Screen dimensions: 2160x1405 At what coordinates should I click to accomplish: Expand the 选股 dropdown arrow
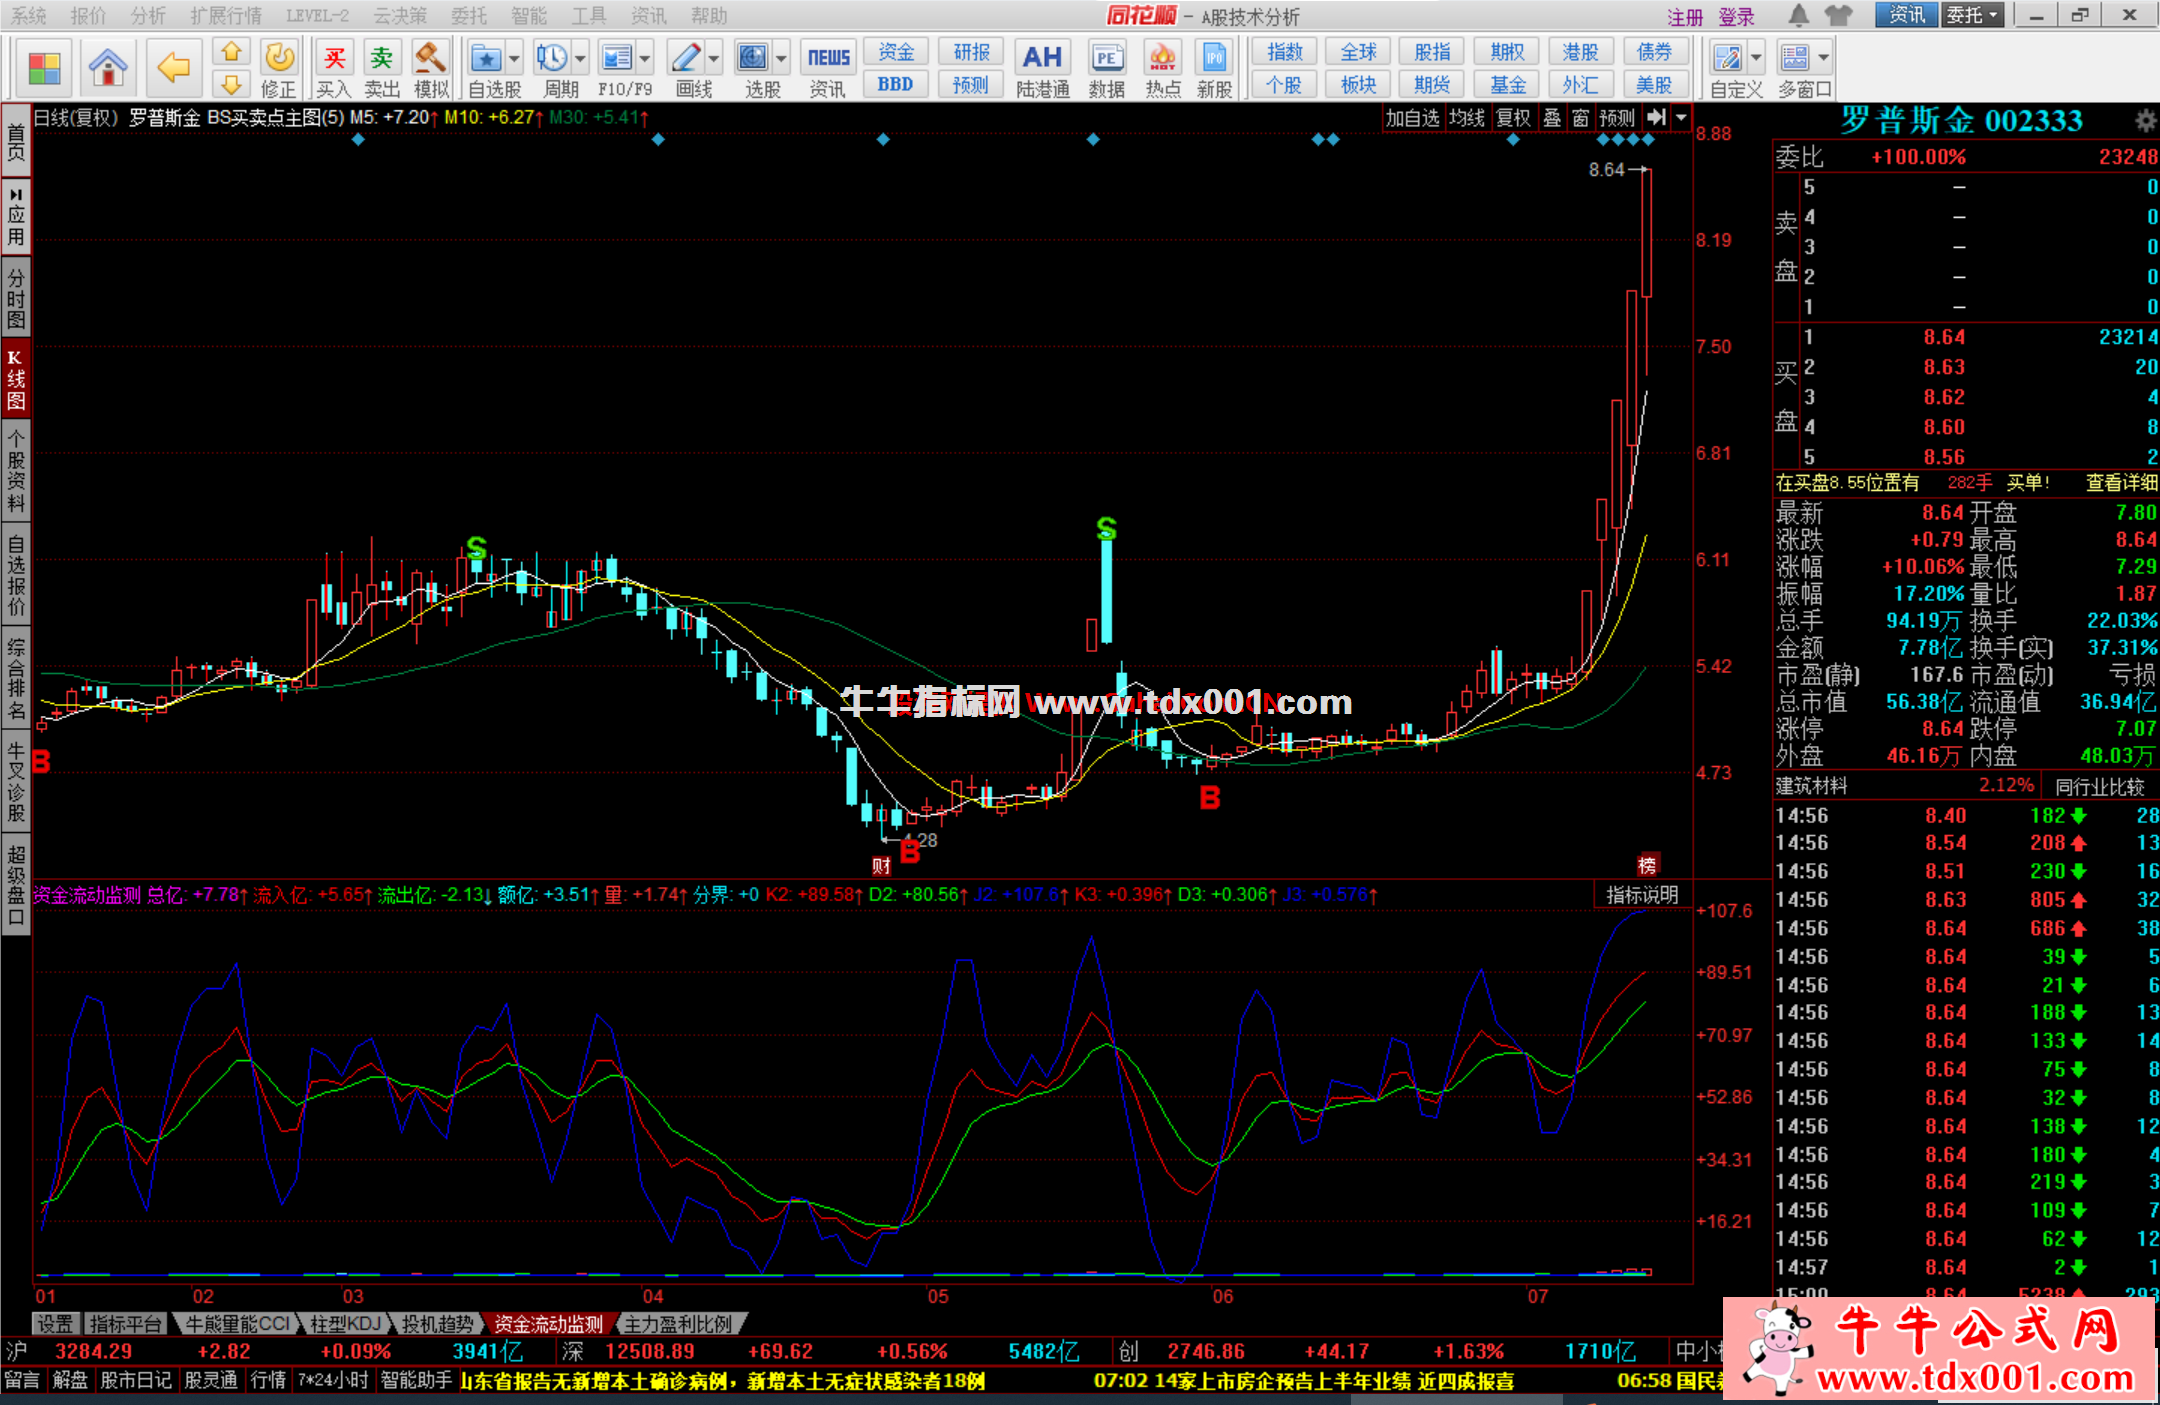click(781, 58)
